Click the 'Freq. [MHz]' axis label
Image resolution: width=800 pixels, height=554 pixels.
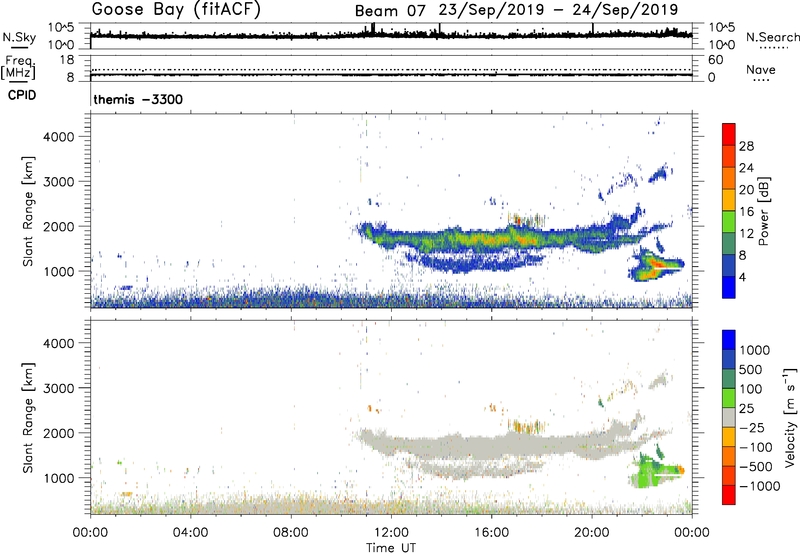click(x=19, y=67)
